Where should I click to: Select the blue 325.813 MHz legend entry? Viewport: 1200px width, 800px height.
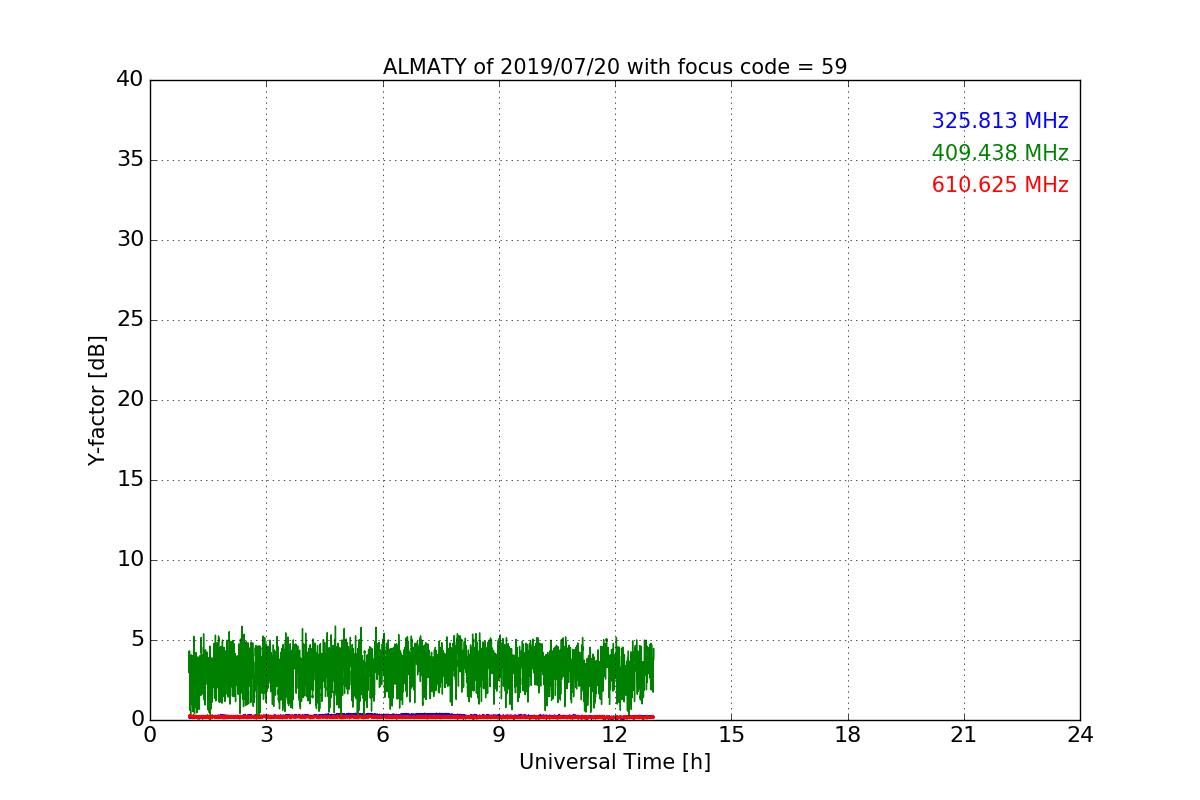1000,121
